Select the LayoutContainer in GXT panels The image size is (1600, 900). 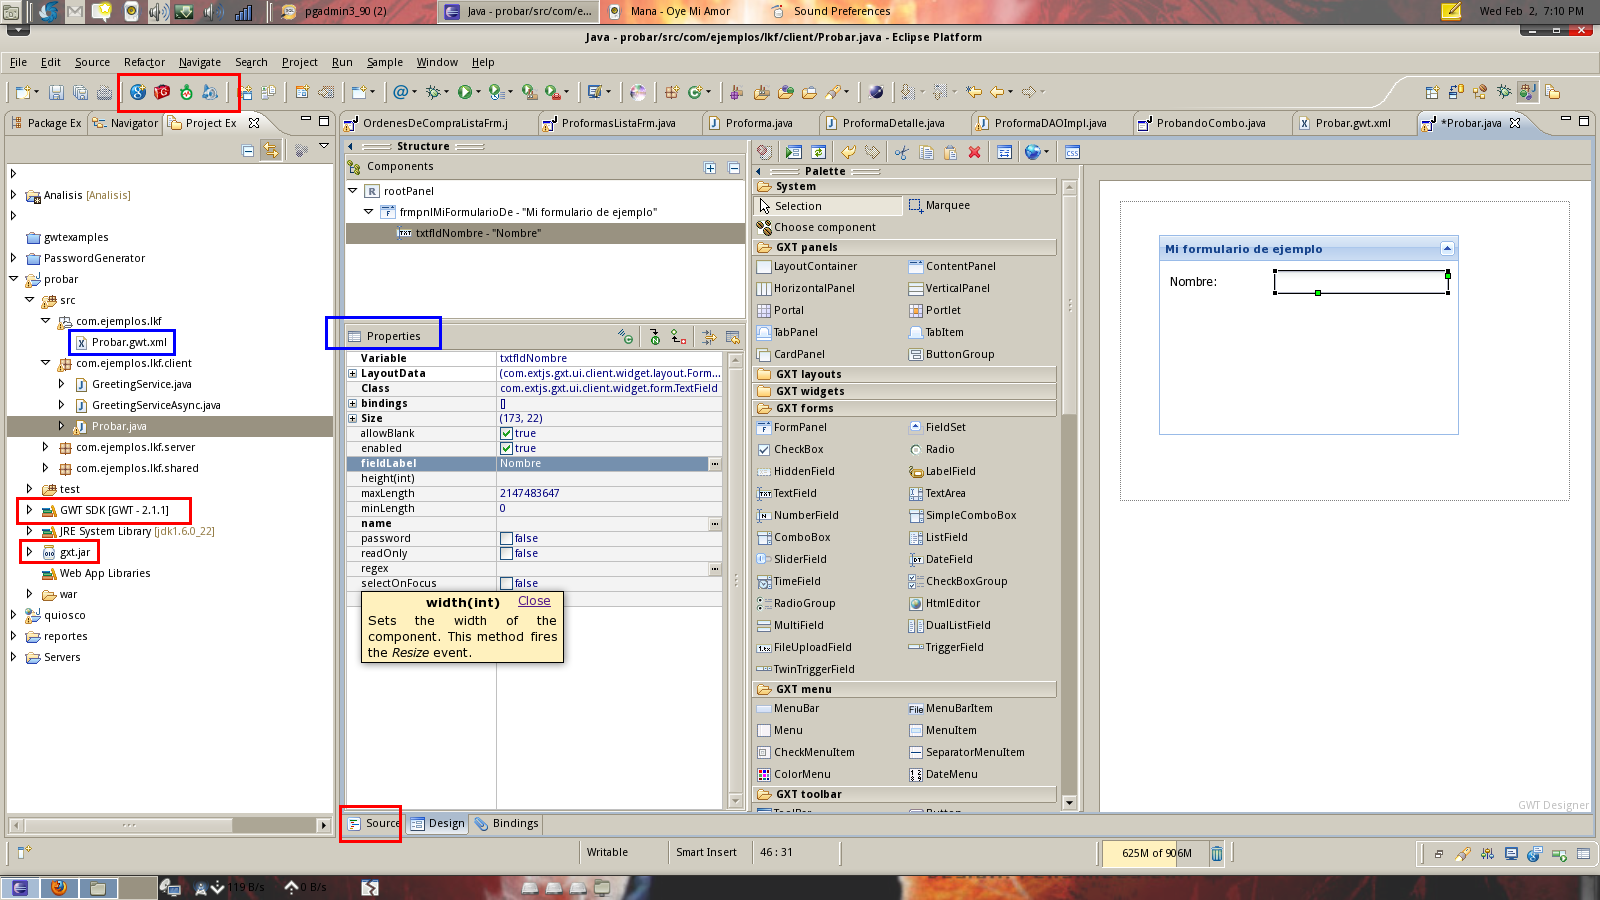pyautogui.click(x=807, y=266)
